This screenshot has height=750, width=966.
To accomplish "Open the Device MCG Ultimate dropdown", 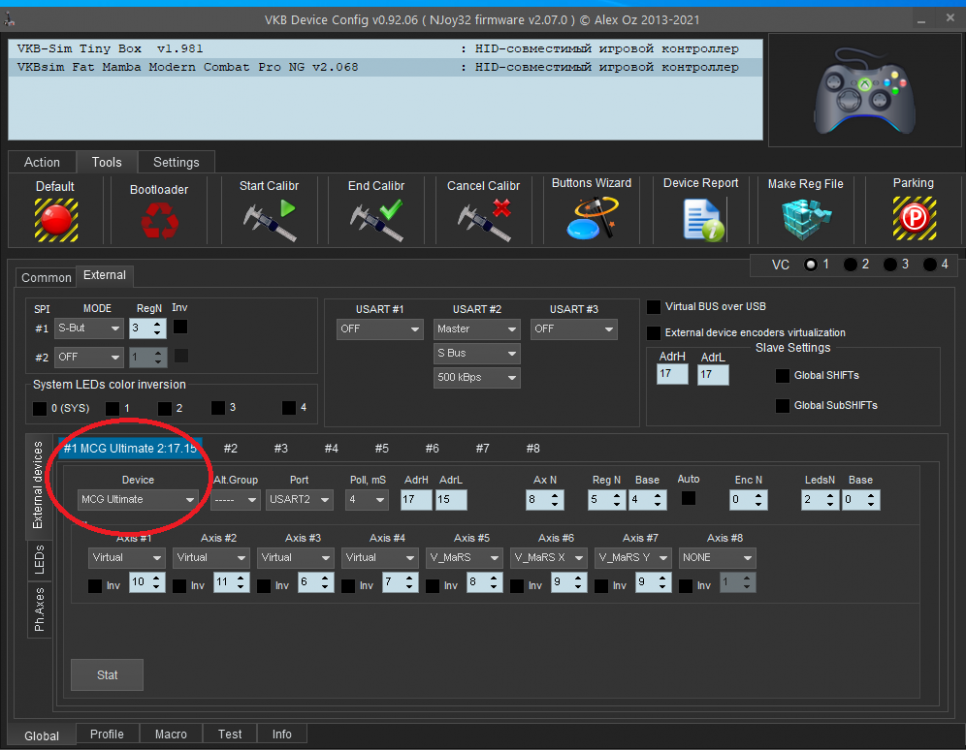I will click(139, 500).
